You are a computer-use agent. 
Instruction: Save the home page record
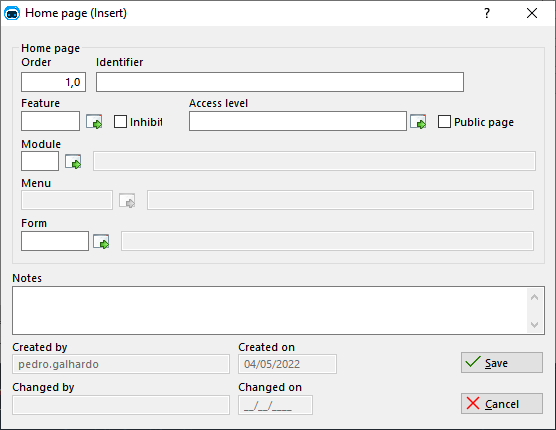tap(502, 363)
